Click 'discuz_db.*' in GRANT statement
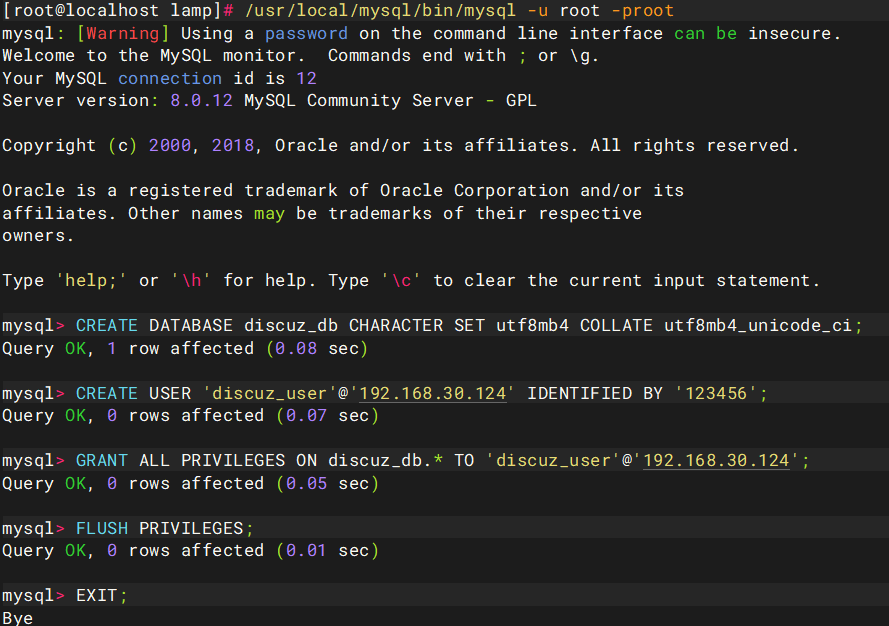889x626 pixels. (385, 460)
